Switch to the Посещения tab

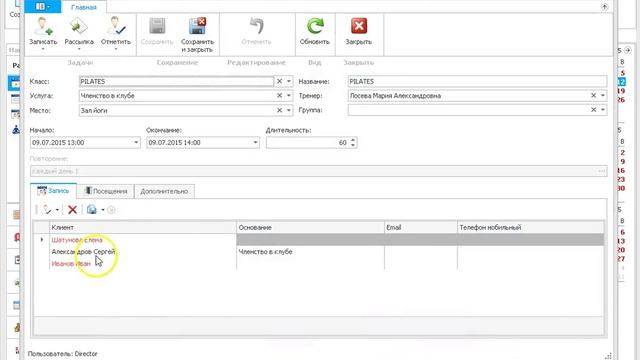[106, 191]
